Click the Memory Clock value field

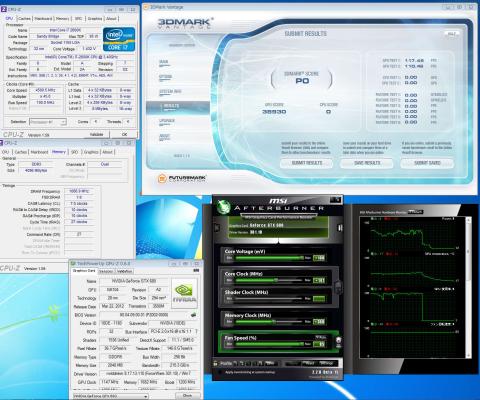pos(319,322)
